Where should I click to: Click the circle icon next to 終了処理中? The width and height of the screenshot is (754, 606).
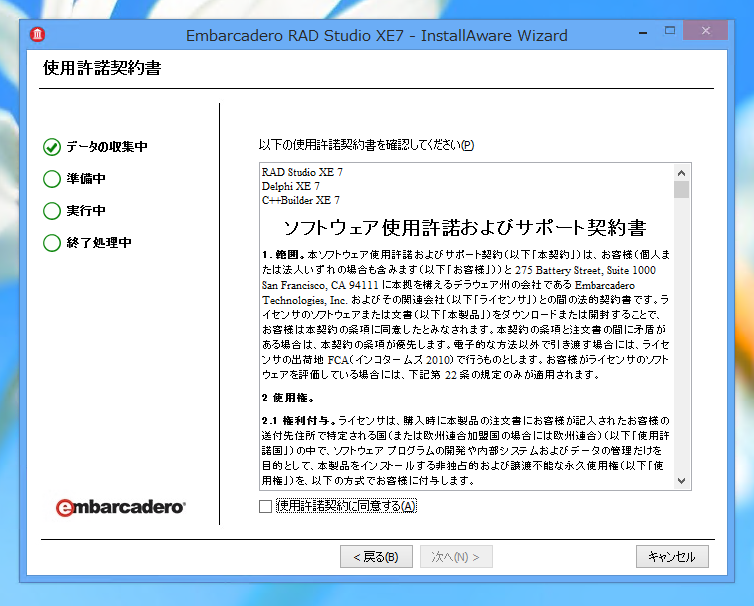[52, 243]
